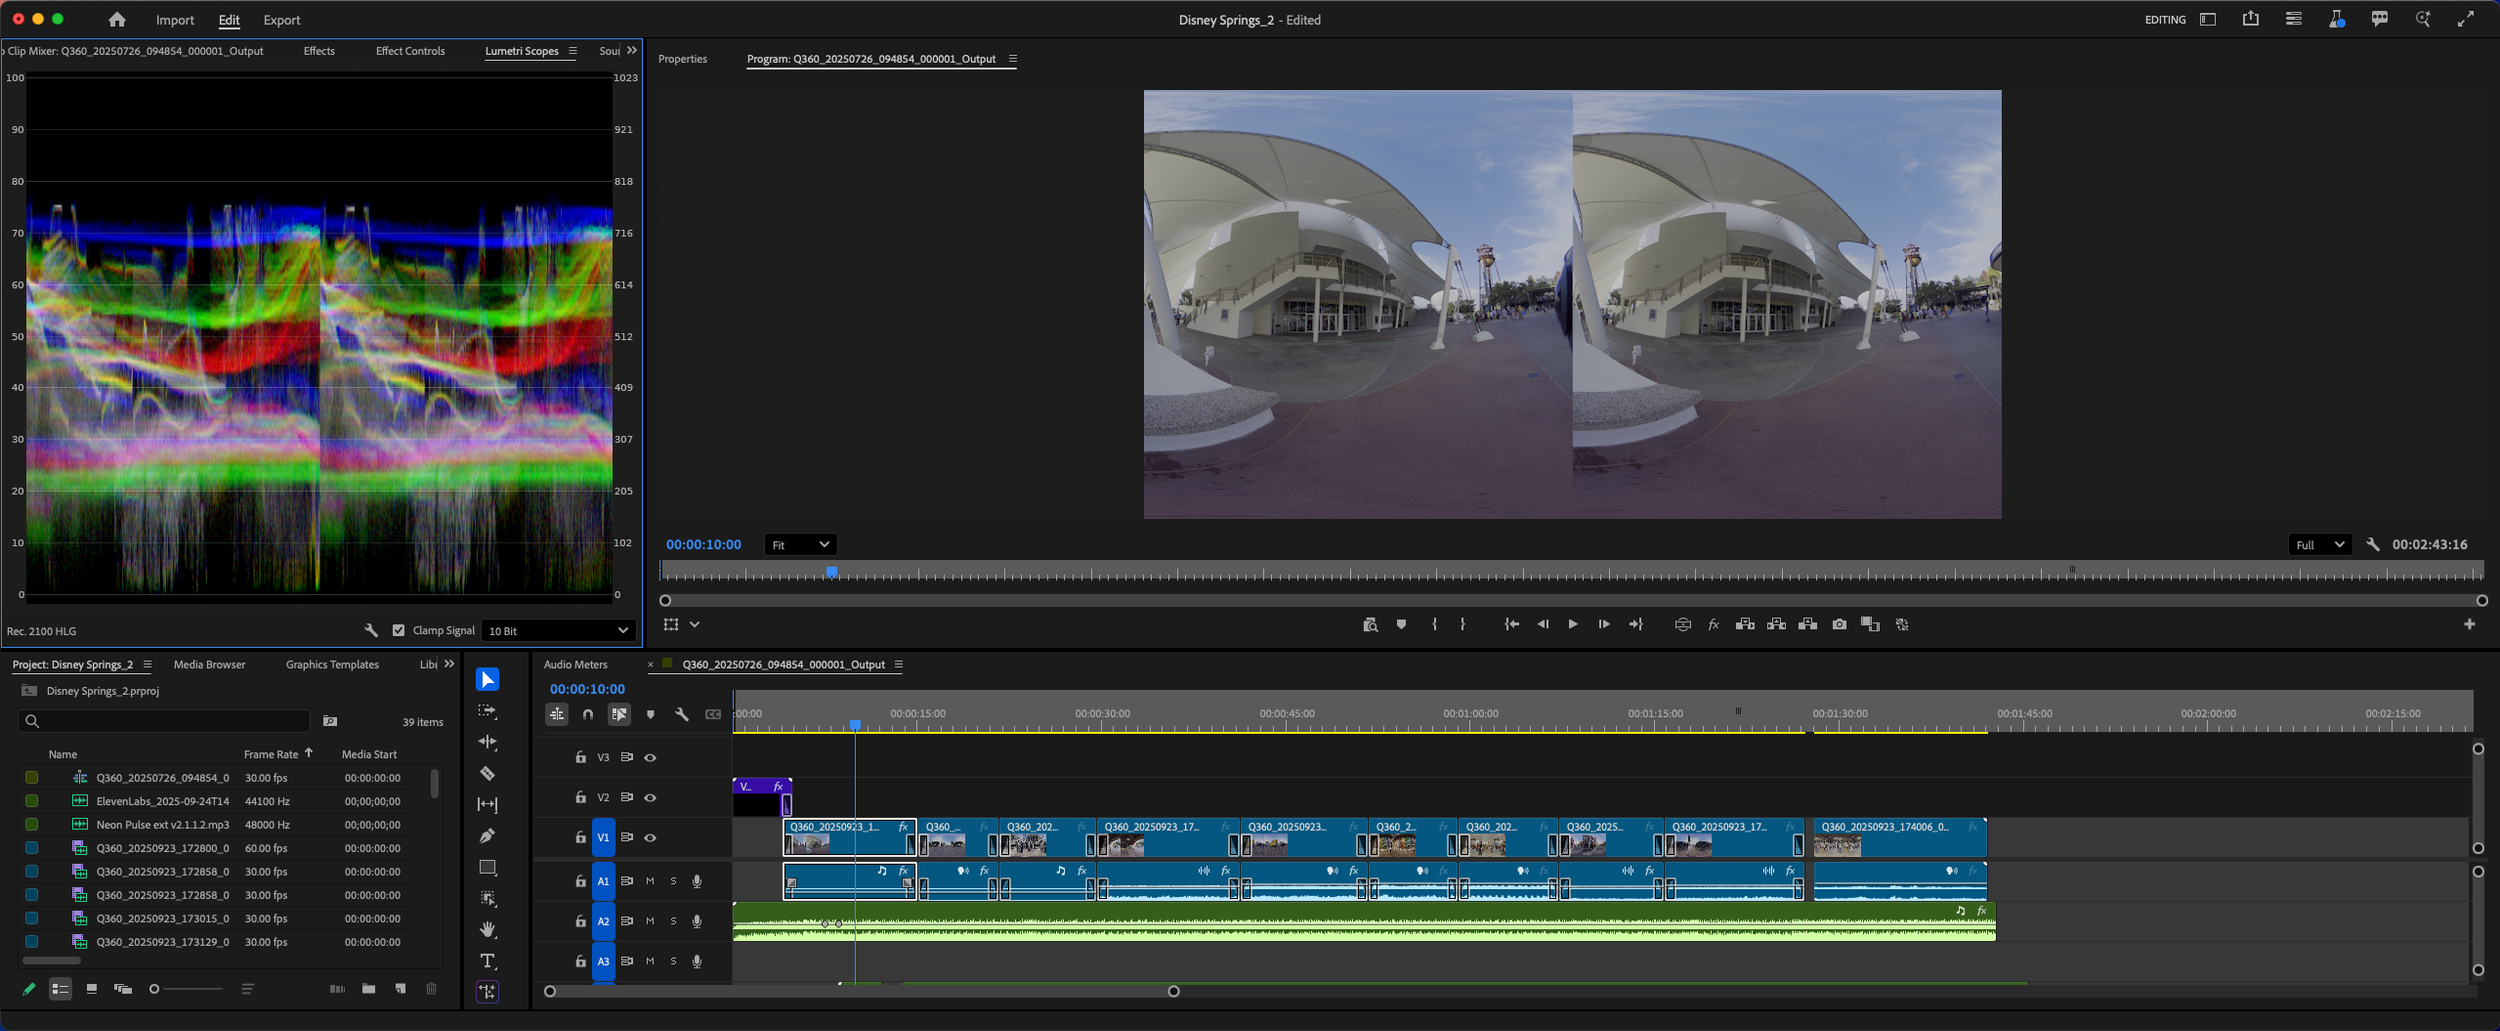The image size is (2500, 1031).
Task: Select the Razor tool
Action: pos(487,773)
